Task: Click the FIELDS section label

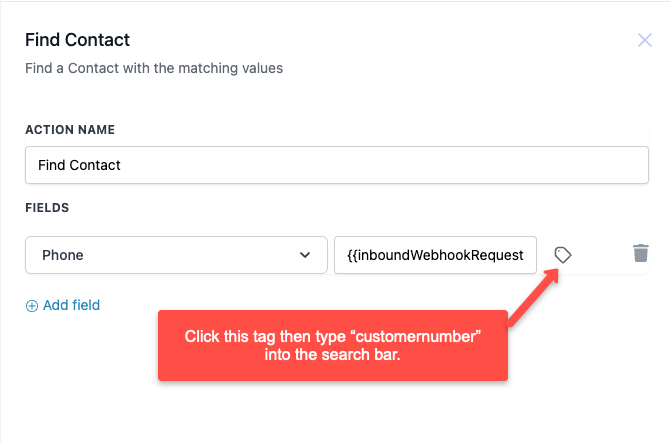Action: pyautogui.click(x=47, y=208)
